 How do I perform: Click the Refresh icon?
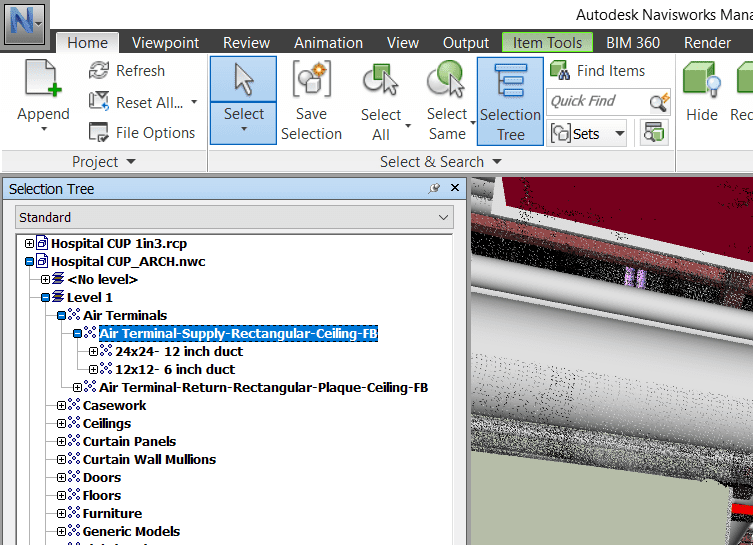point(99,71)
